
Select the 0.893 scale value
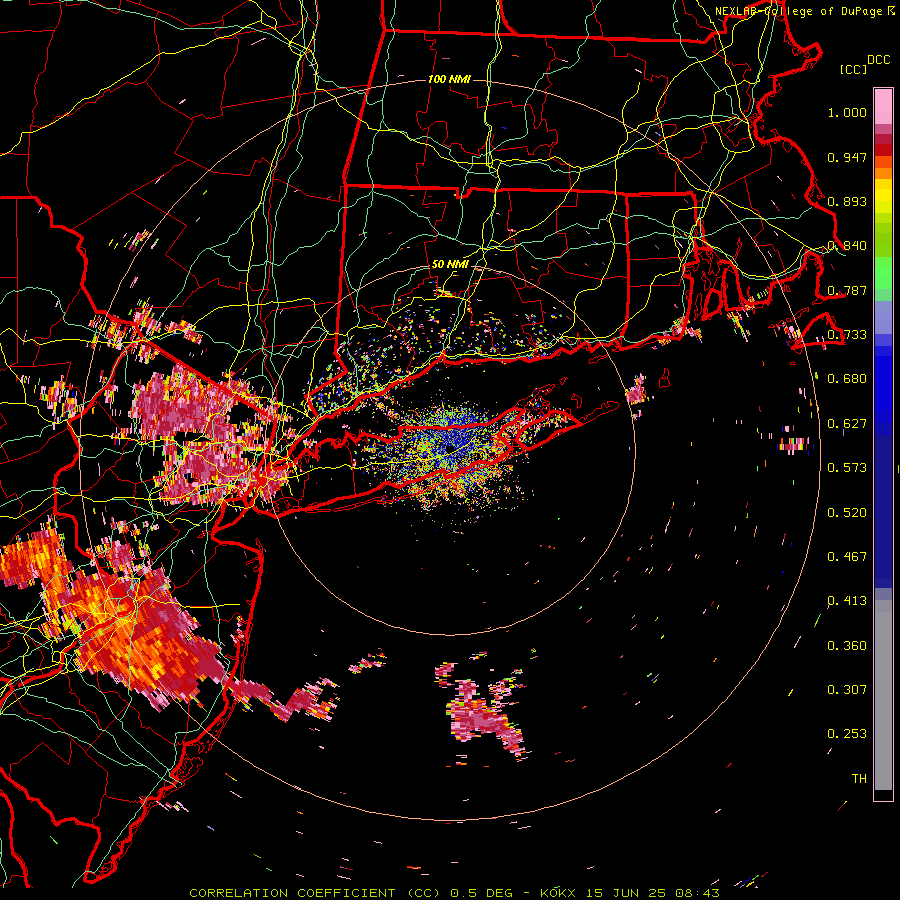(x=847, y=201)
